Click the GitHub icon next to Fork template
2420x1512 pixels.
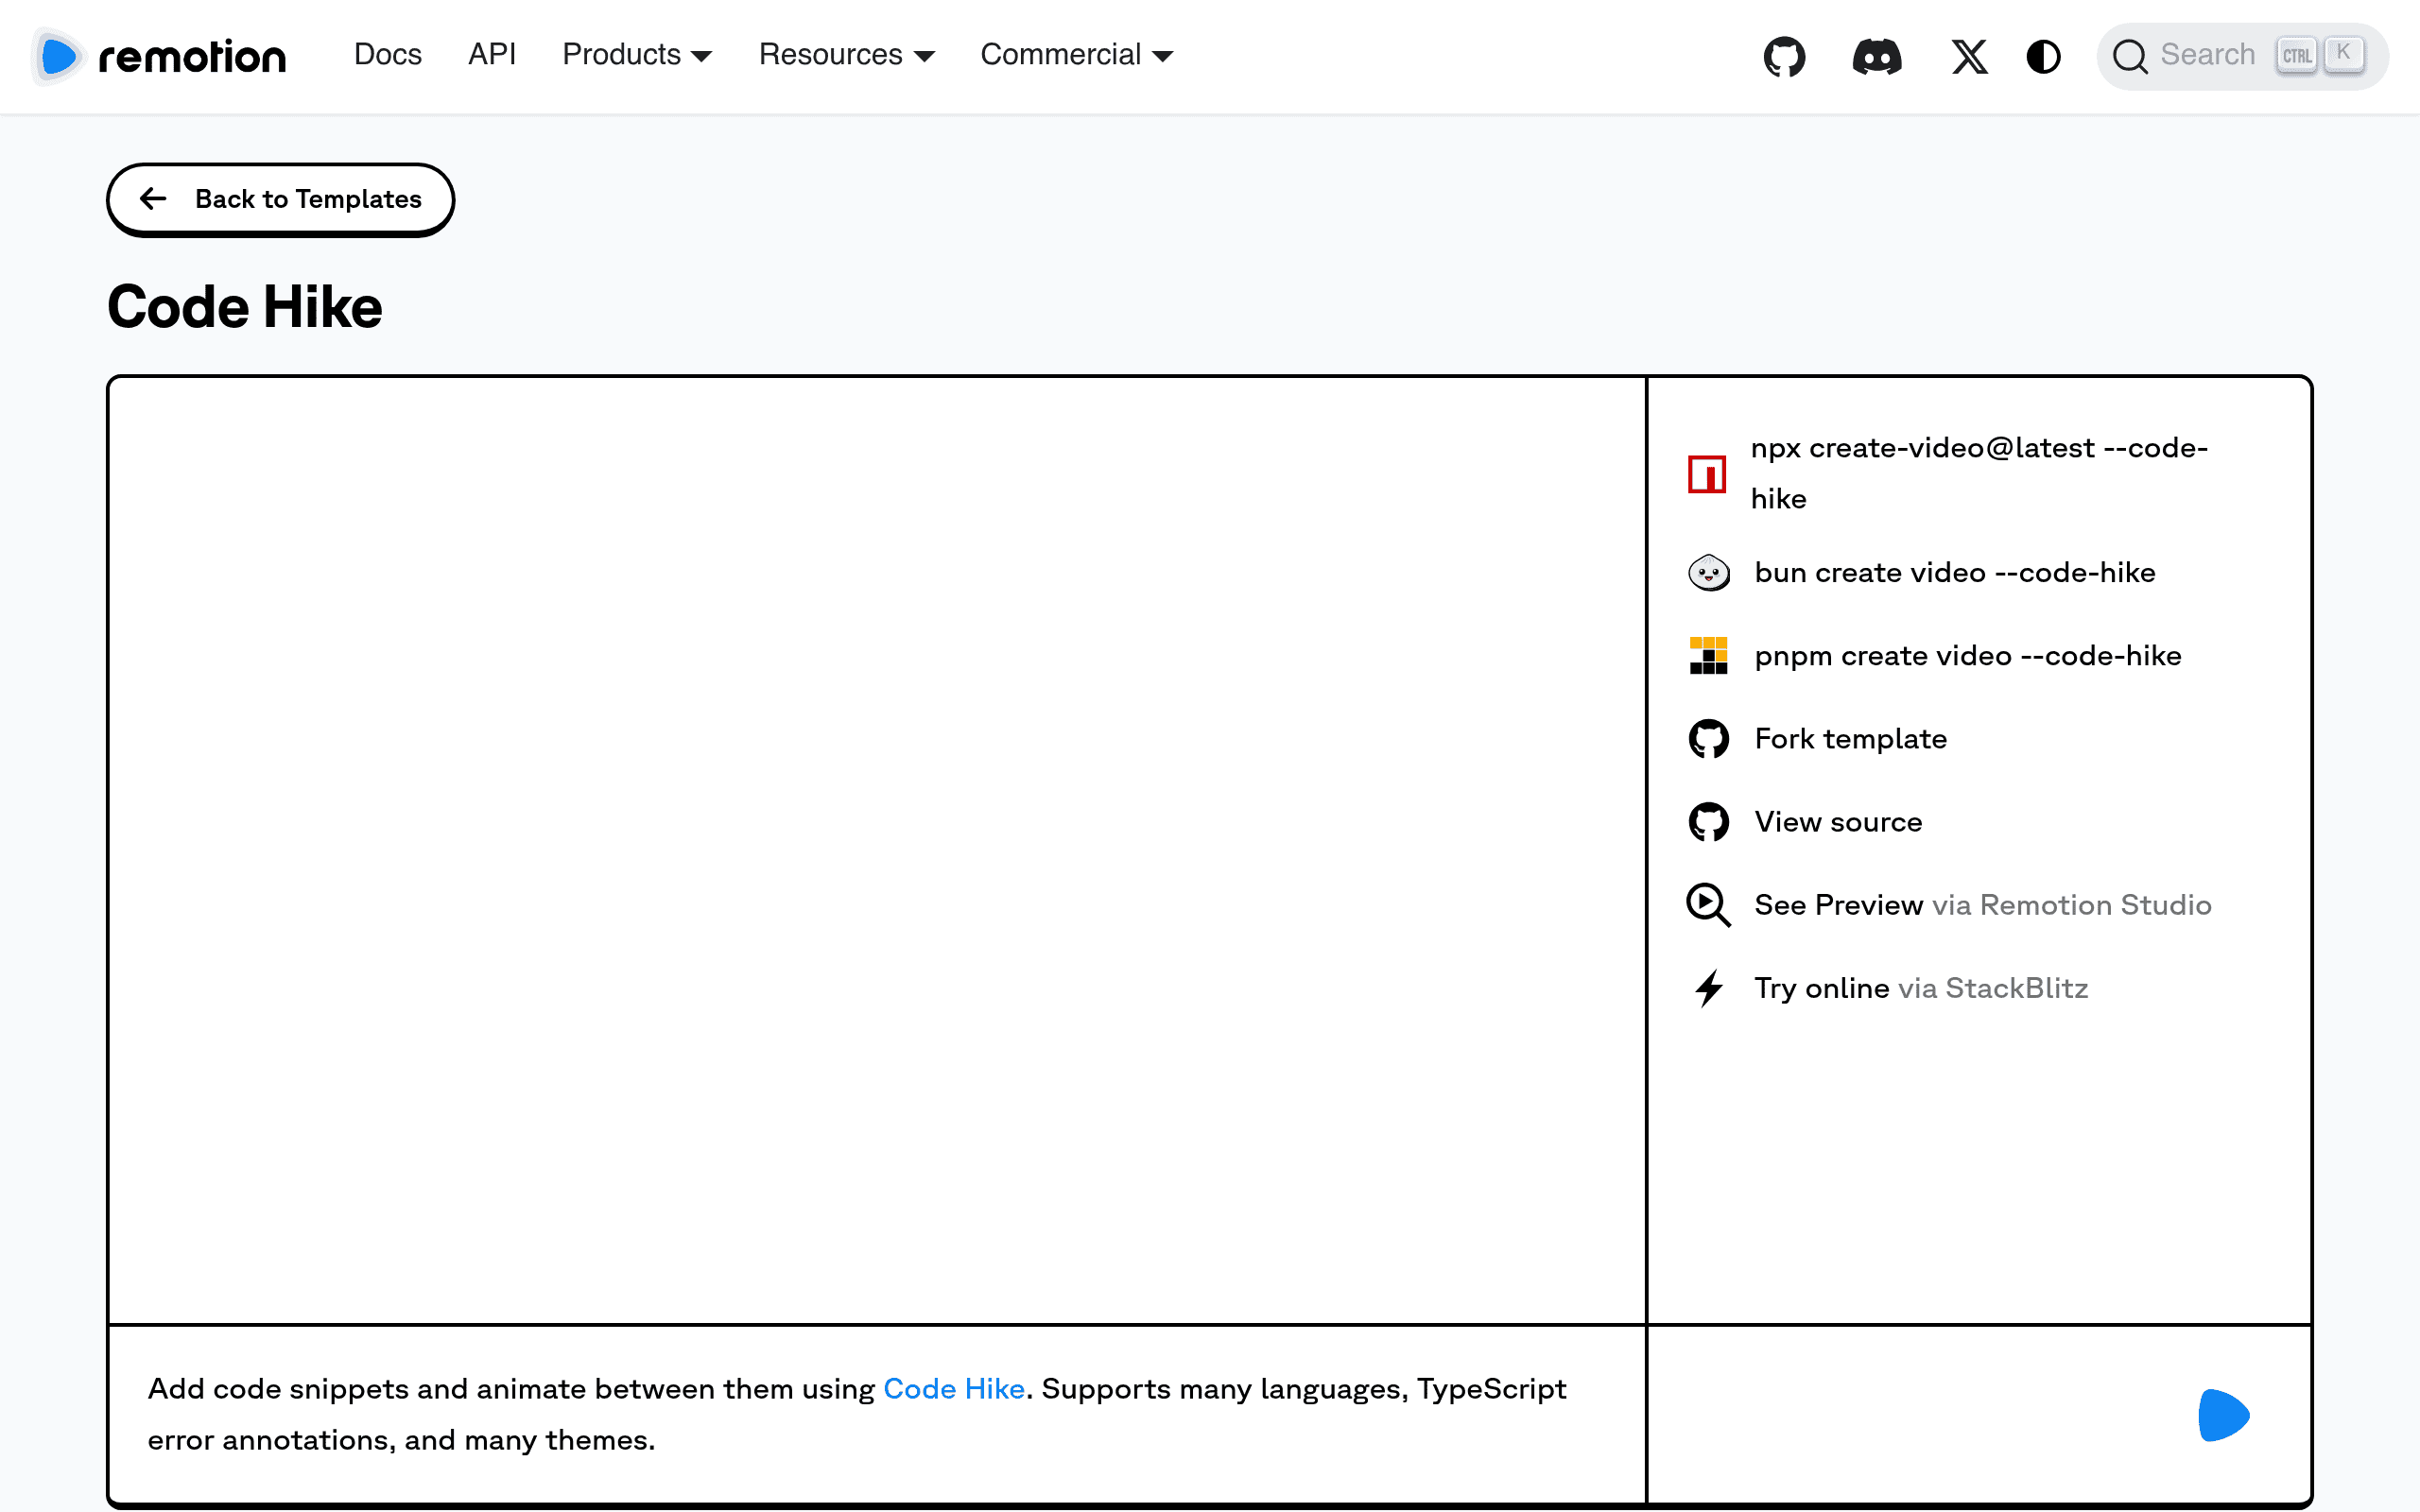point(1708,739)
